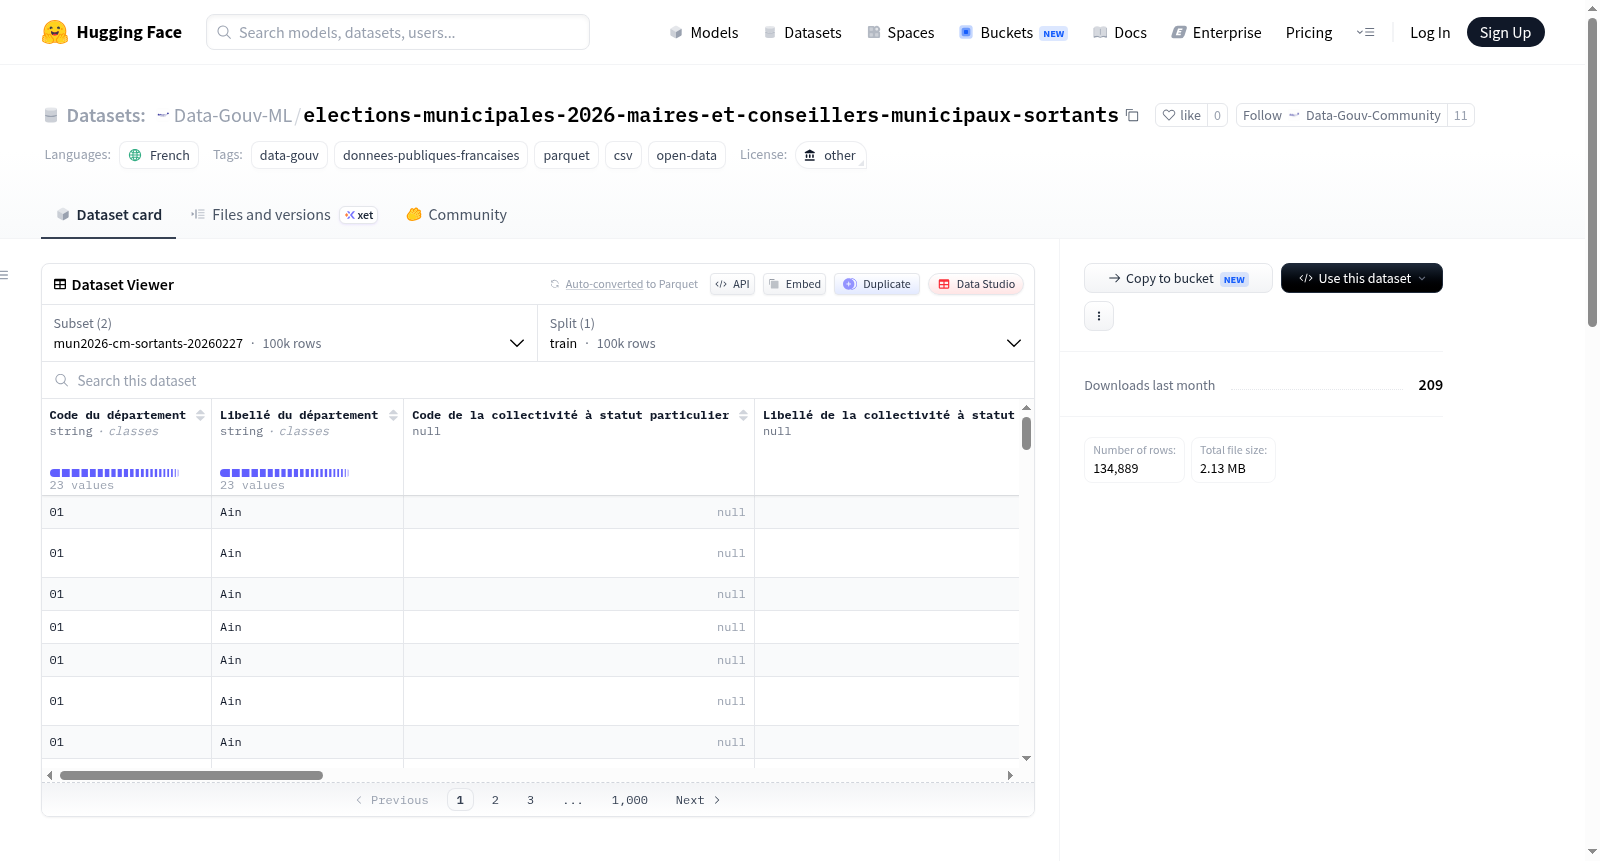Viewport: 1600px width, 861px height.
Task: Click the table horizontal scrollbar thumb
Action: 191,775
